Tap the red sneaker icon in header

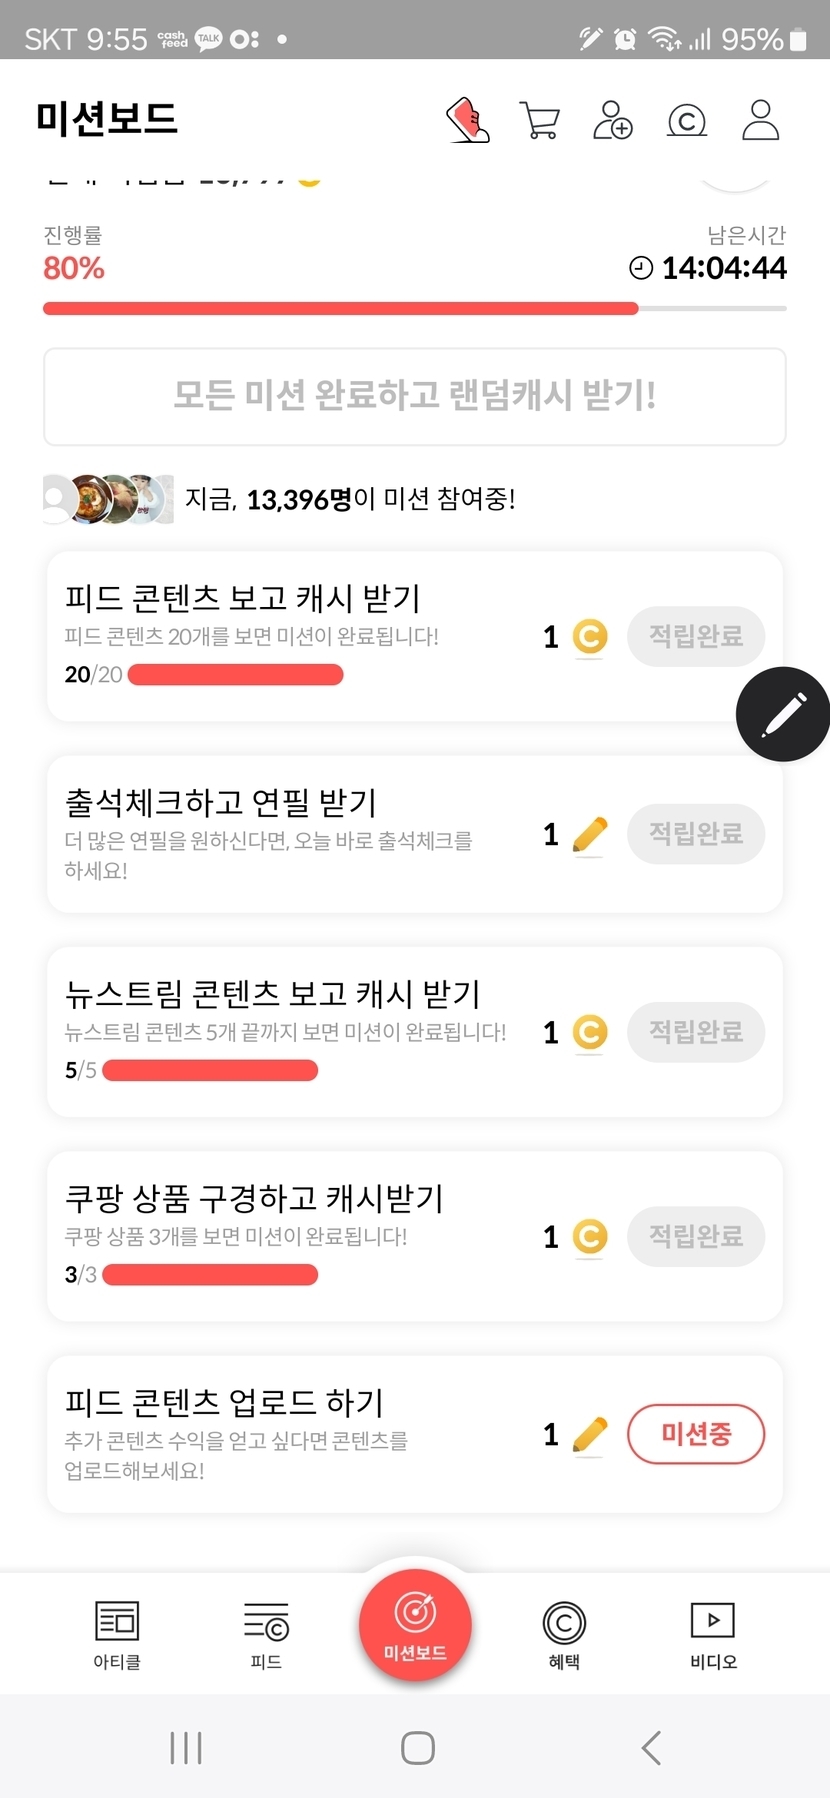coord(468,120)
